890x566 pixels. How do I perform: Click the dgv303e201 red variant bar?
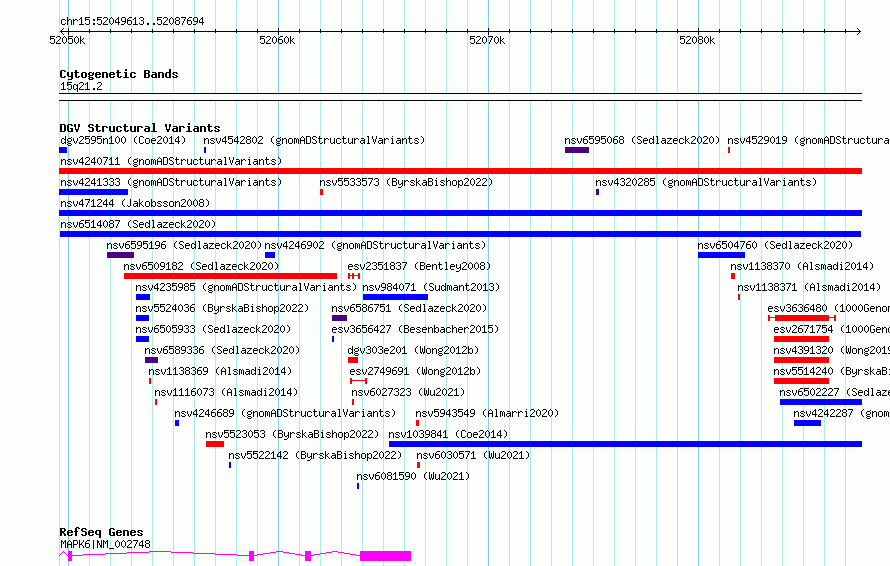click(353, 360)
